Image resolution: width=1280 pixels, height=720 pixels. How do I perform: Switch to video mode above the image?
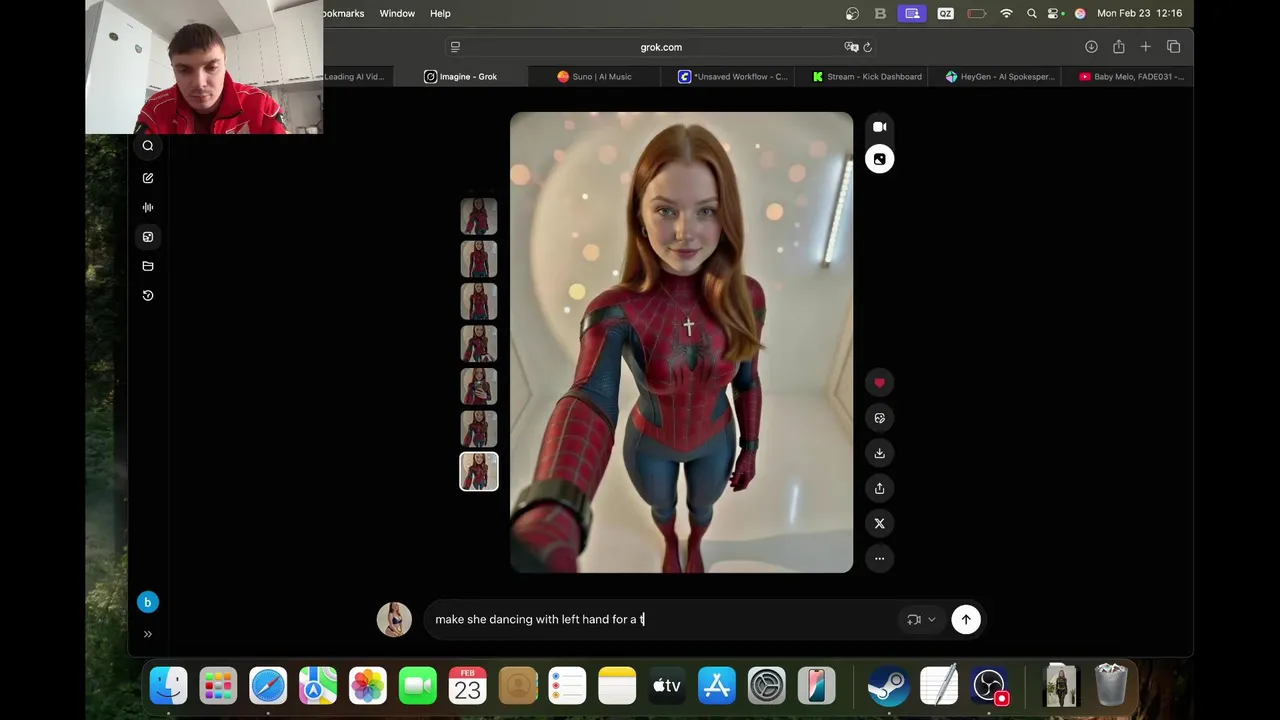pos(880,127)
